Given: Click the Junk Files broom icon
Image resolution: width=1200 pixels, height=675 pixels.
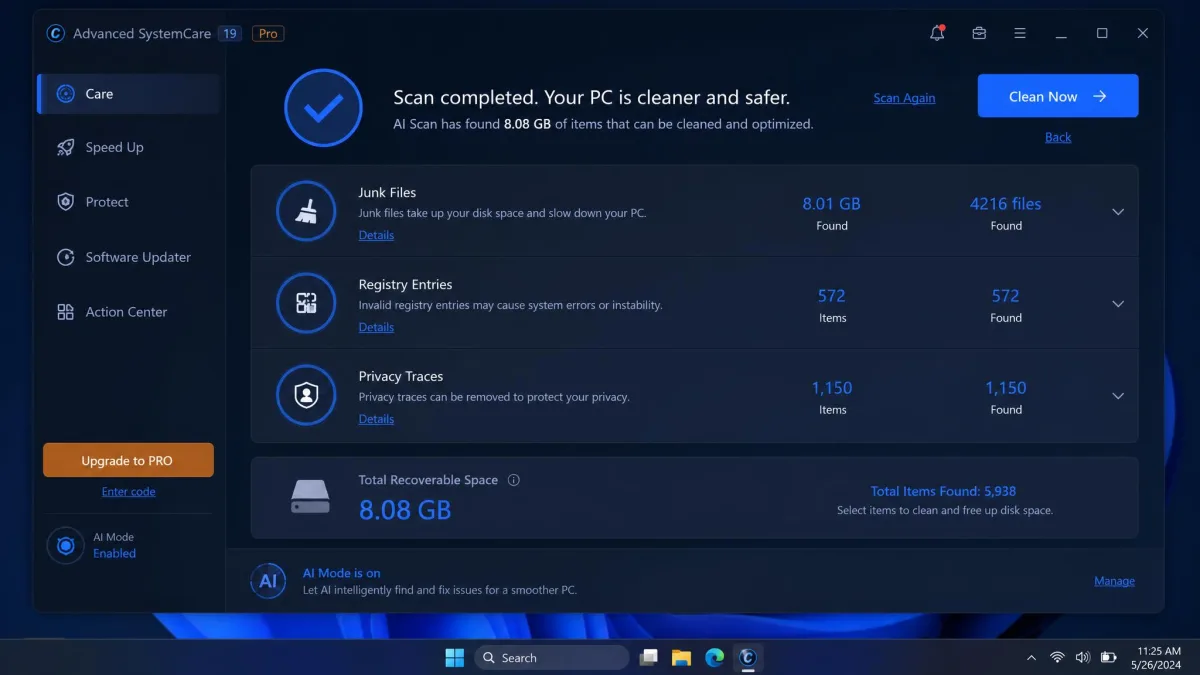Looking at the screenshot, I should click(306, 211).
